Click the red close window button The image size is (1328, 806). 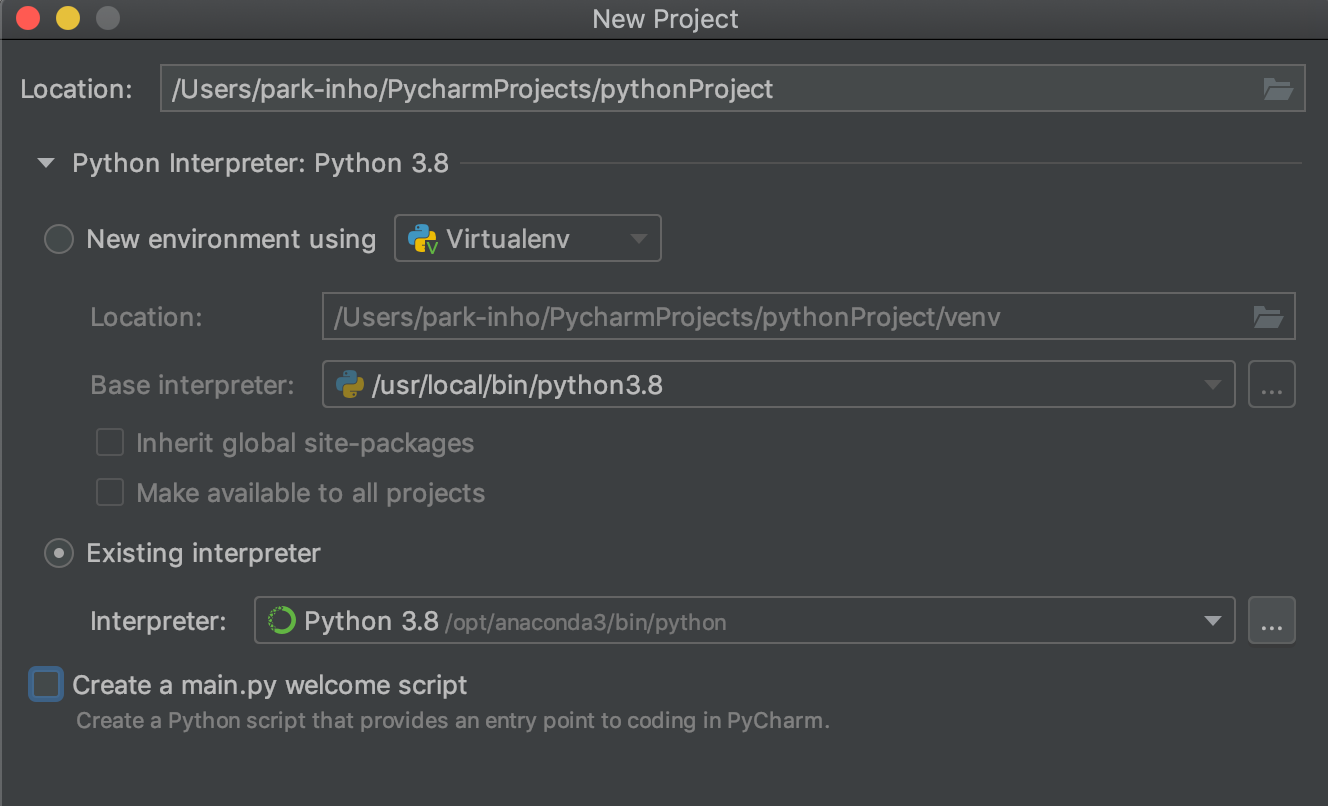28,18
